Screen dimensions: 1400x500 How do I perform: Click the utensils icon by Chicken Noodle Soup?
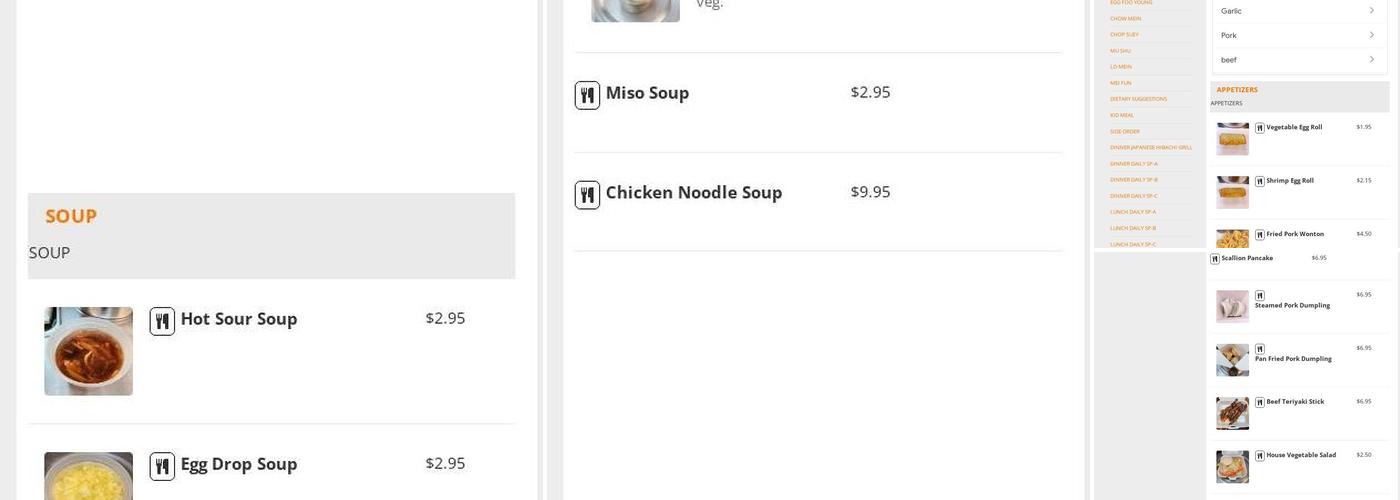pyautogui.click(x=587, y=195)
